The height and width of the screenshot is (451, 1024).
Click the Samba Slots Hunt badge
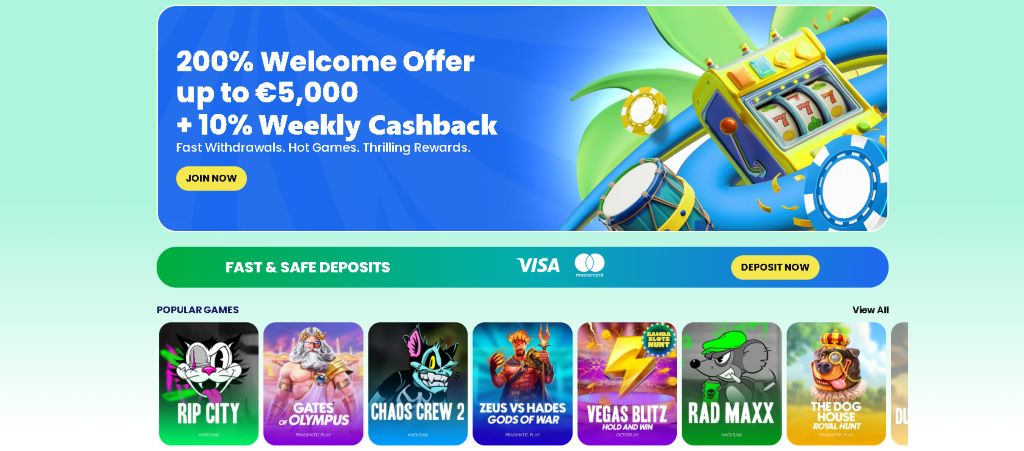pos(658,339)
